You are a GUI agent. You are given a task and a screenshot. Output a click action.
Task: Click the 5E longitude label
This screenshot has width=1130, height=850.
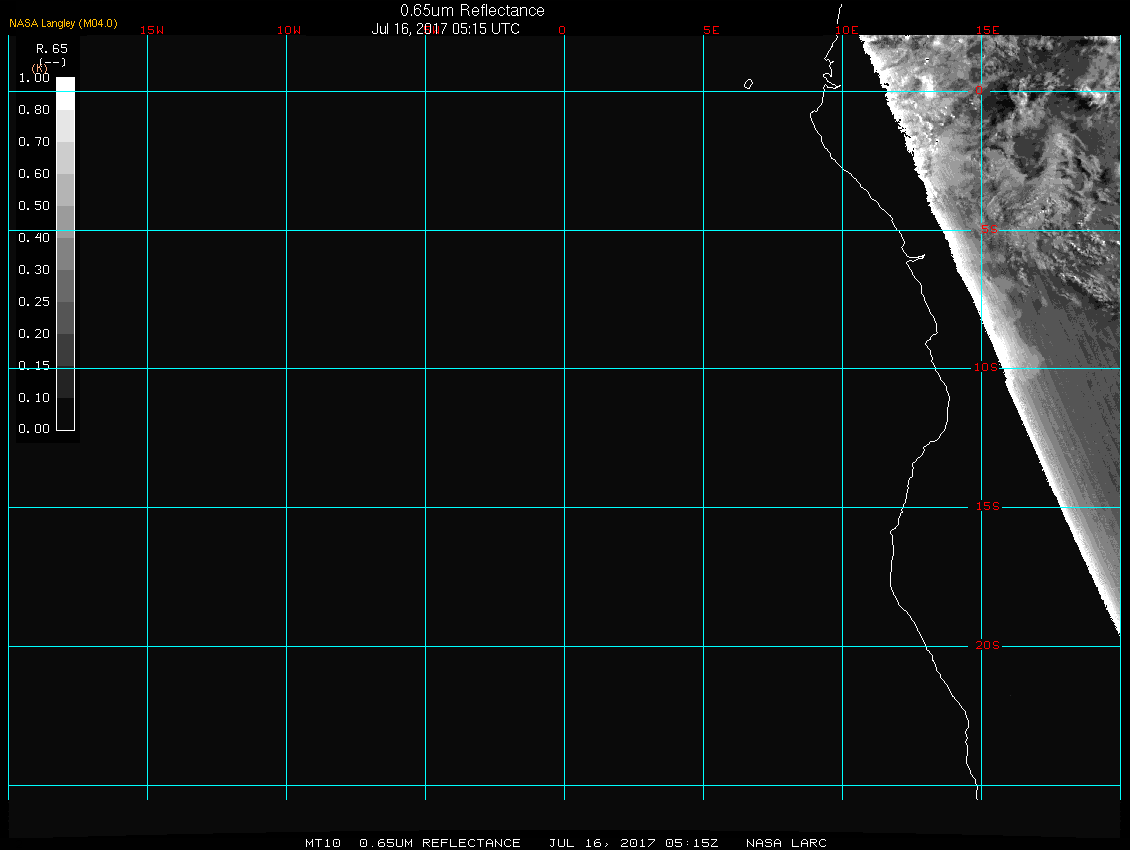coord(711,30)
